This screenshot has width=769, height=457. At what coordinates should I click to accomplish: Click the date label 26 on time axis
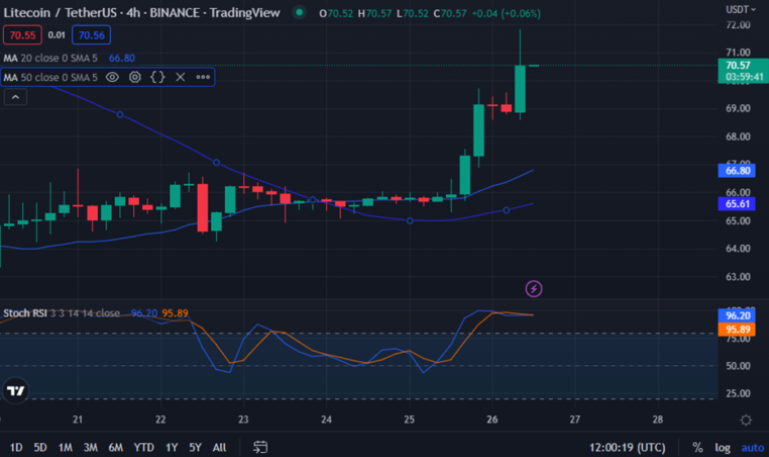point(492,420)
